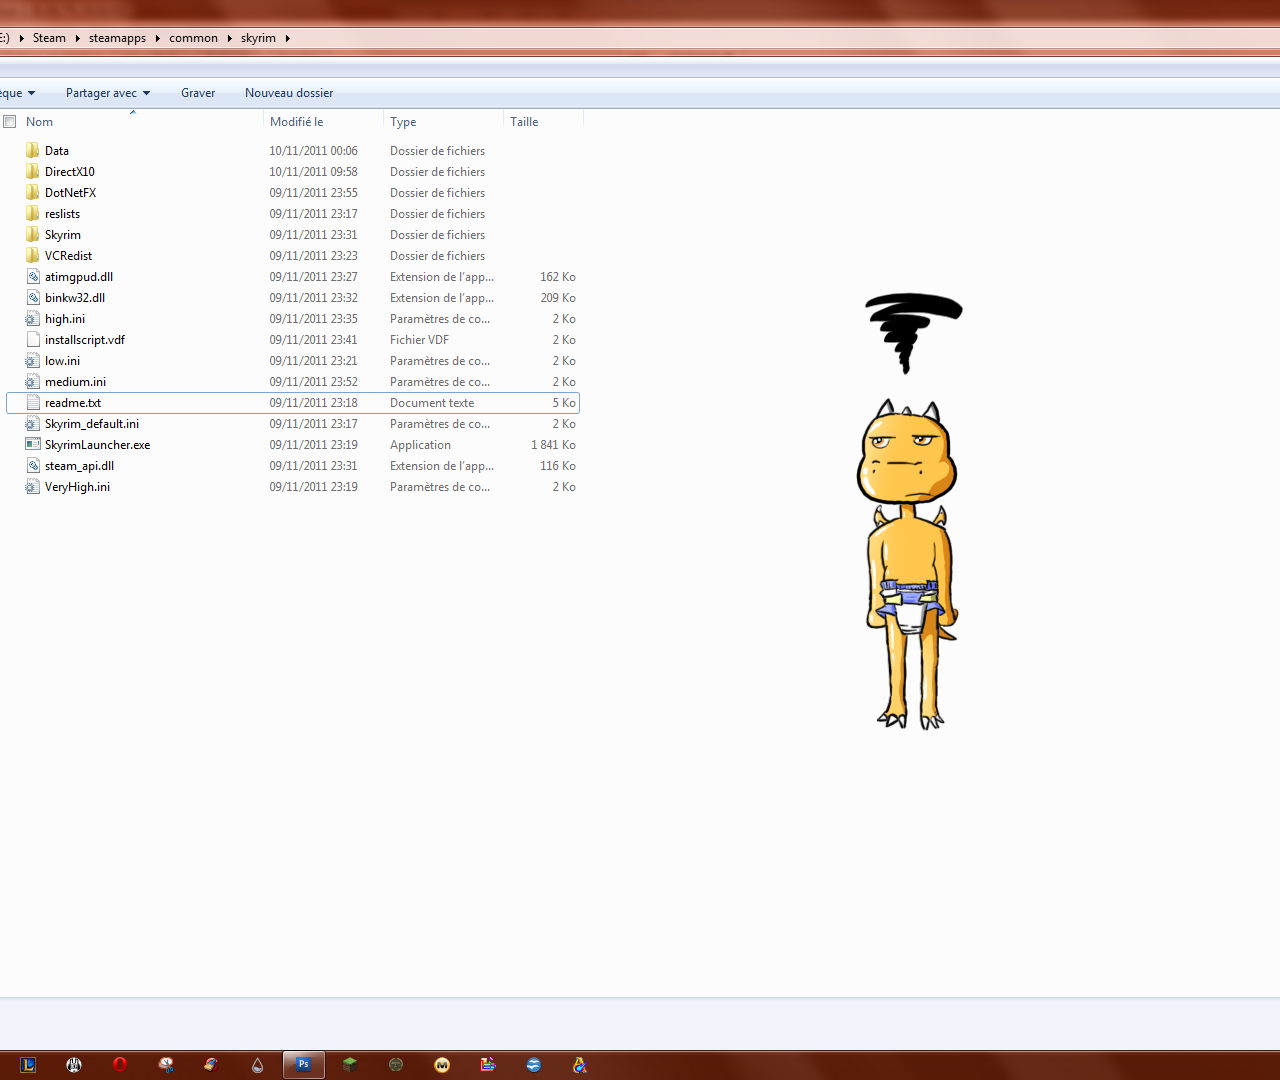Select the Skyrim_default.ini file icon
Viewport: 1280px width, 1080px height.
33,424
